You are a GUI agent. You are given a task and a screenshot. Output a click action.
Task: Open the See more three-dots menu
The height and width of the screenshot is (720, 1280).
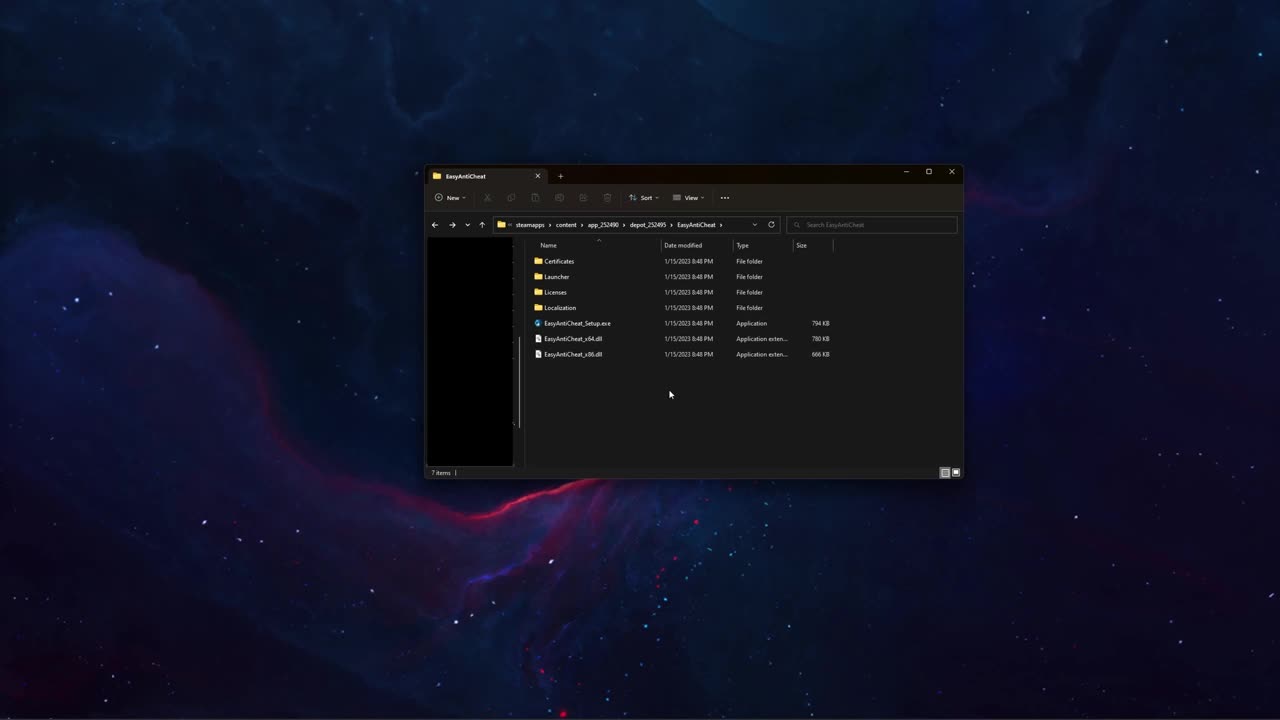tap(725, 198)
